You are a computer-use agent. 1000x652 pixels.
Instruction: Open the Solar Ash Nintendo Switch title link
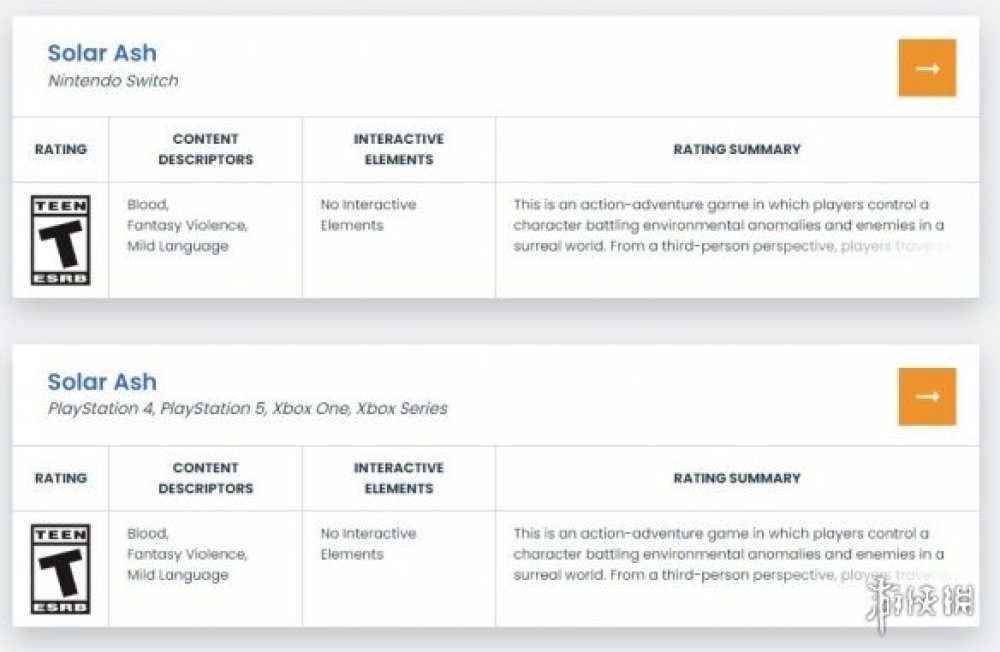102,53
